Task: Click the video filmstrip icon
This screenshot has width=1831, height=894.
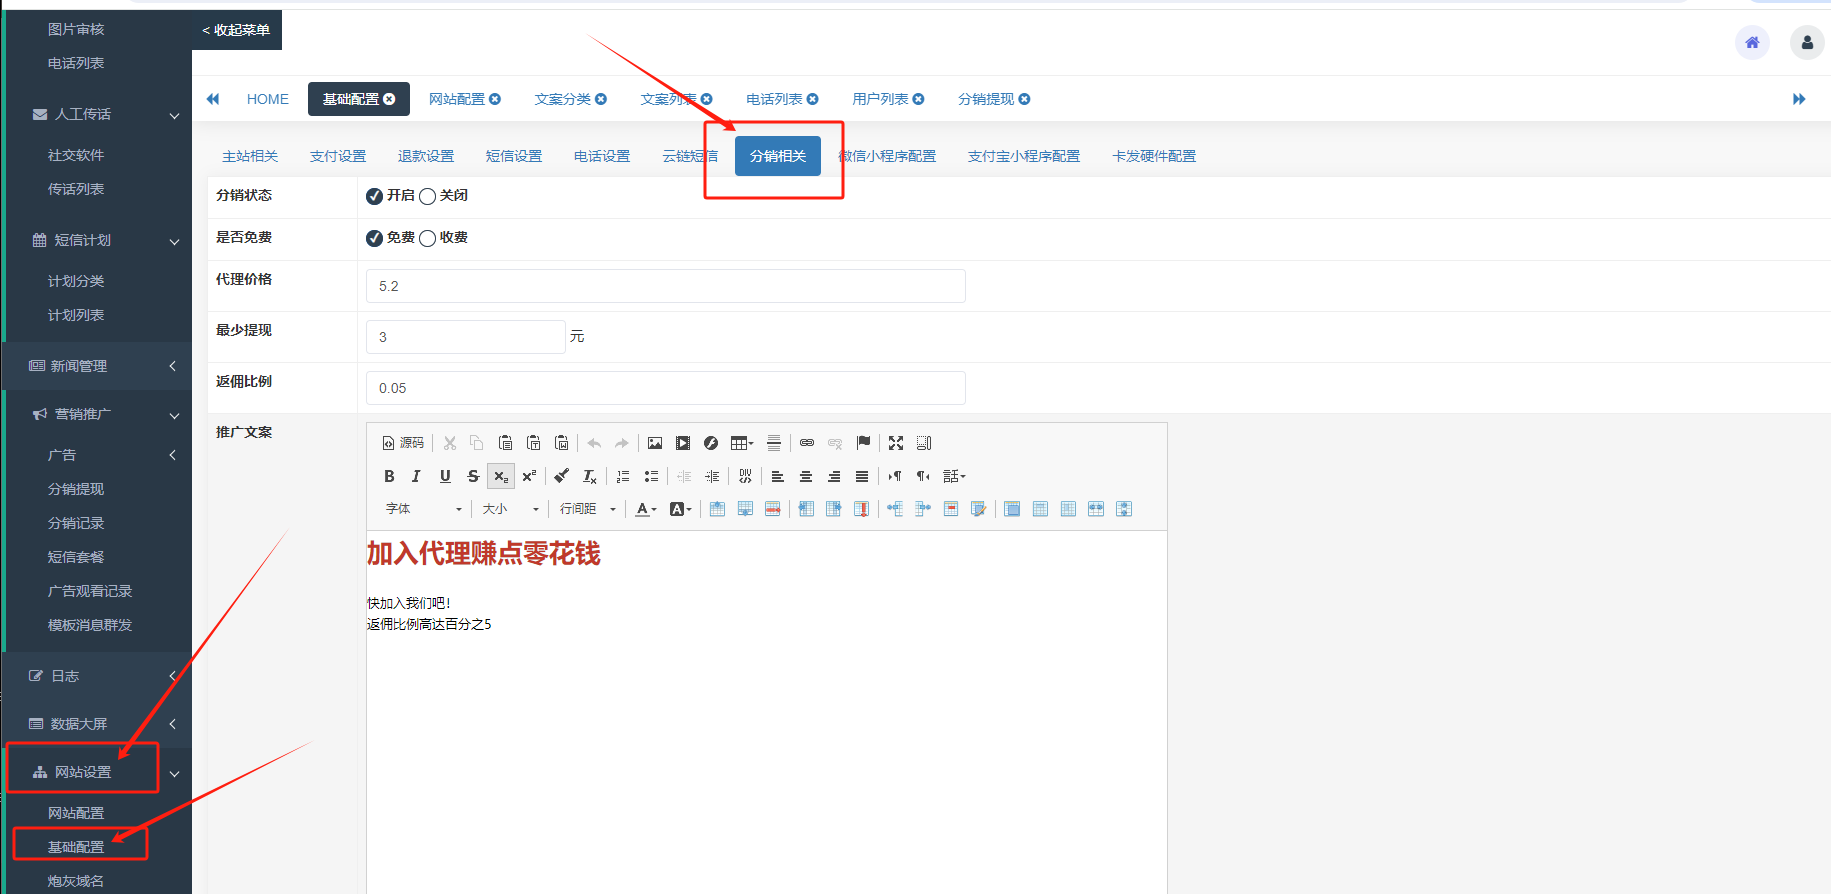Action: click(683, 443)
